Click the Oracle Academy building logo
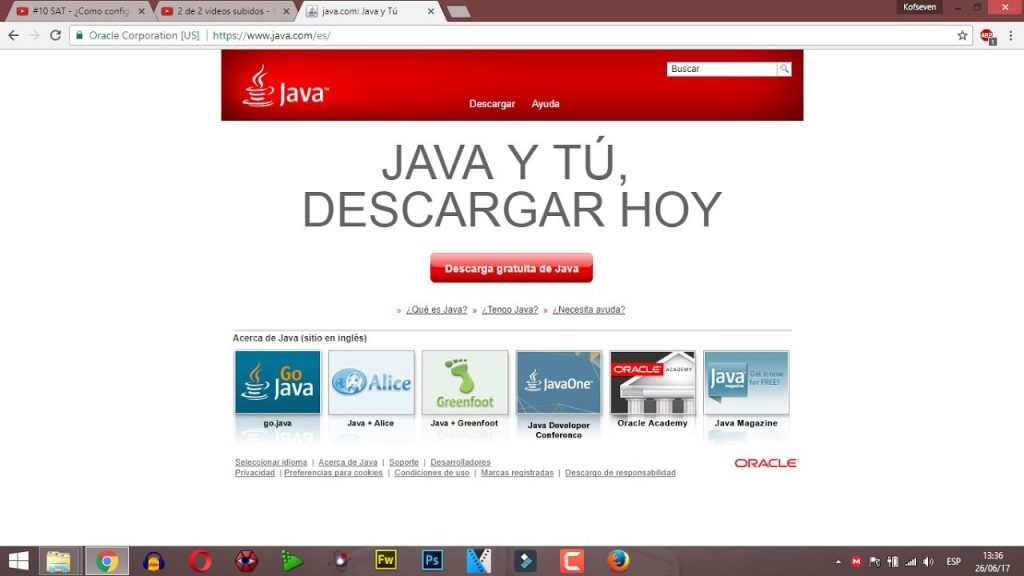The image size is (1024, 576). [x=652, y=382]
